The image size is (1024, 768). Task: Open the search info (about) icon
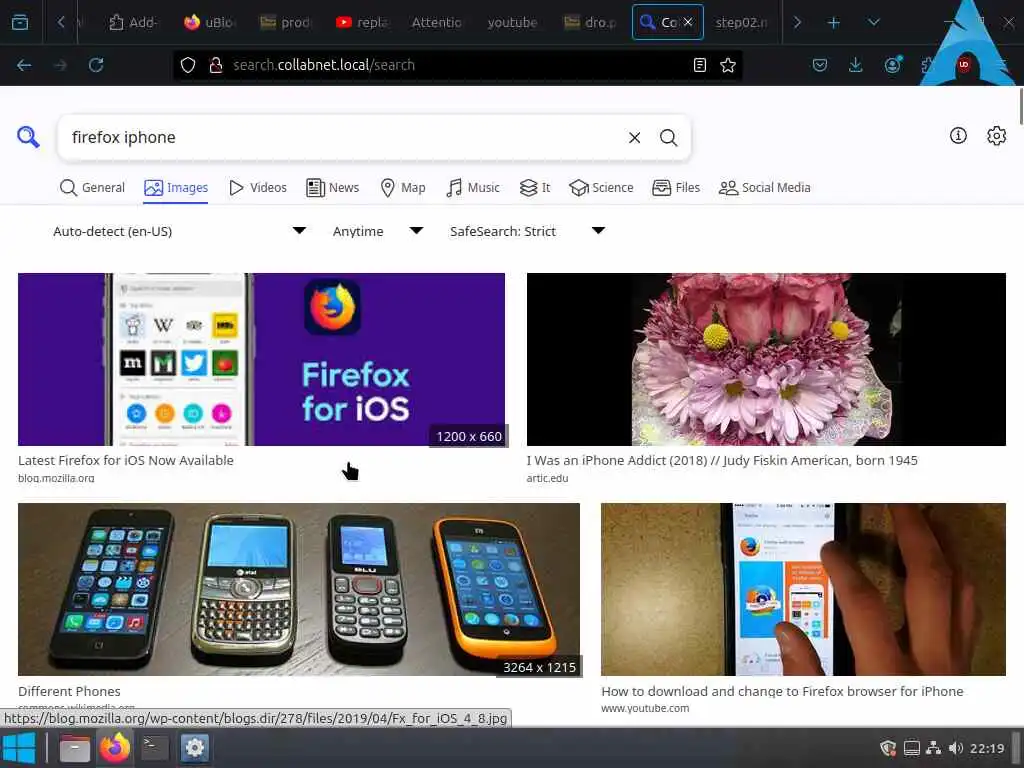[958, 136]
